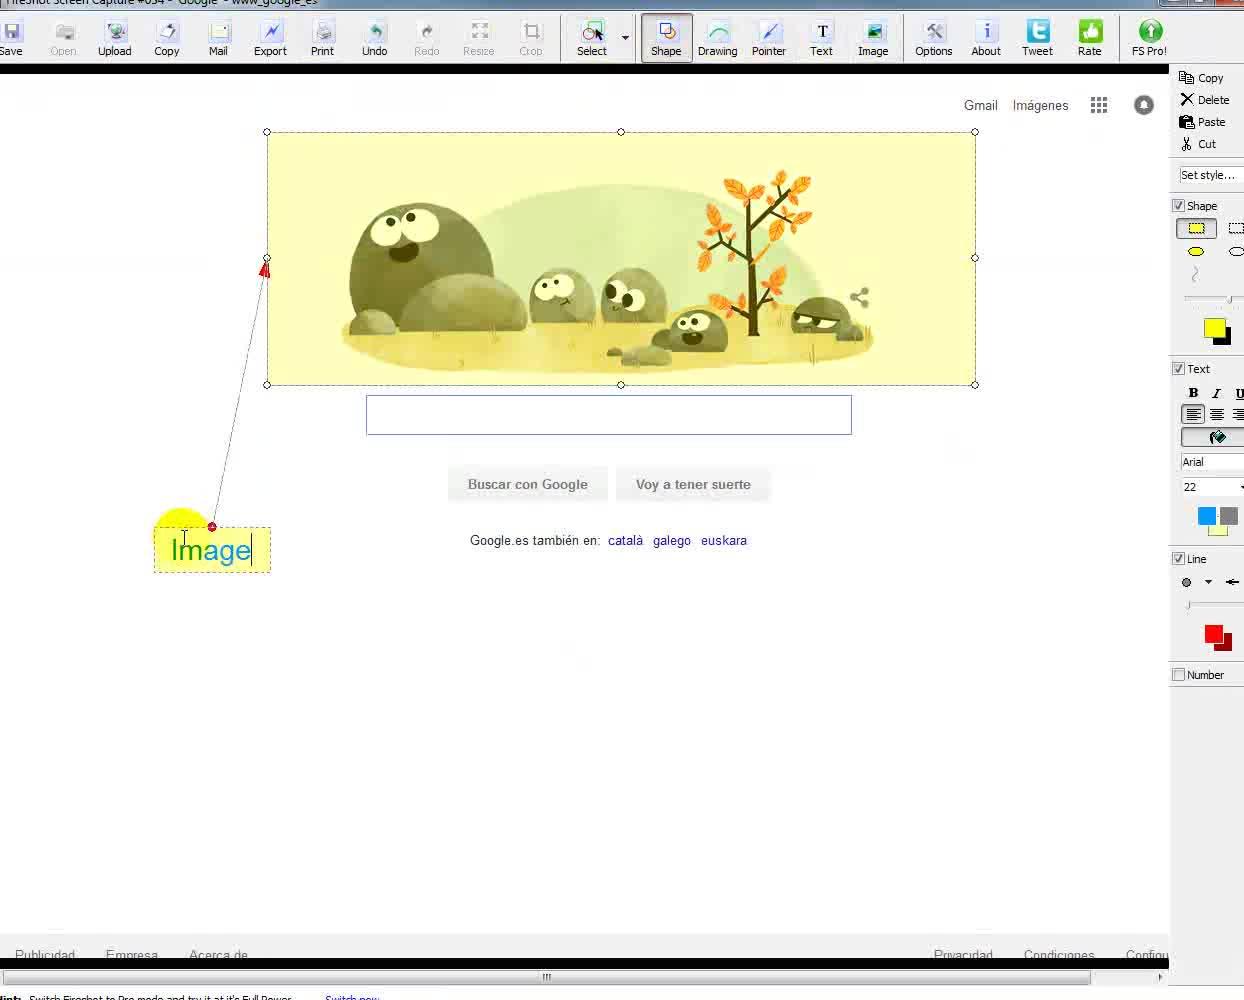Click Paste in the side panel

[1202, 122]
